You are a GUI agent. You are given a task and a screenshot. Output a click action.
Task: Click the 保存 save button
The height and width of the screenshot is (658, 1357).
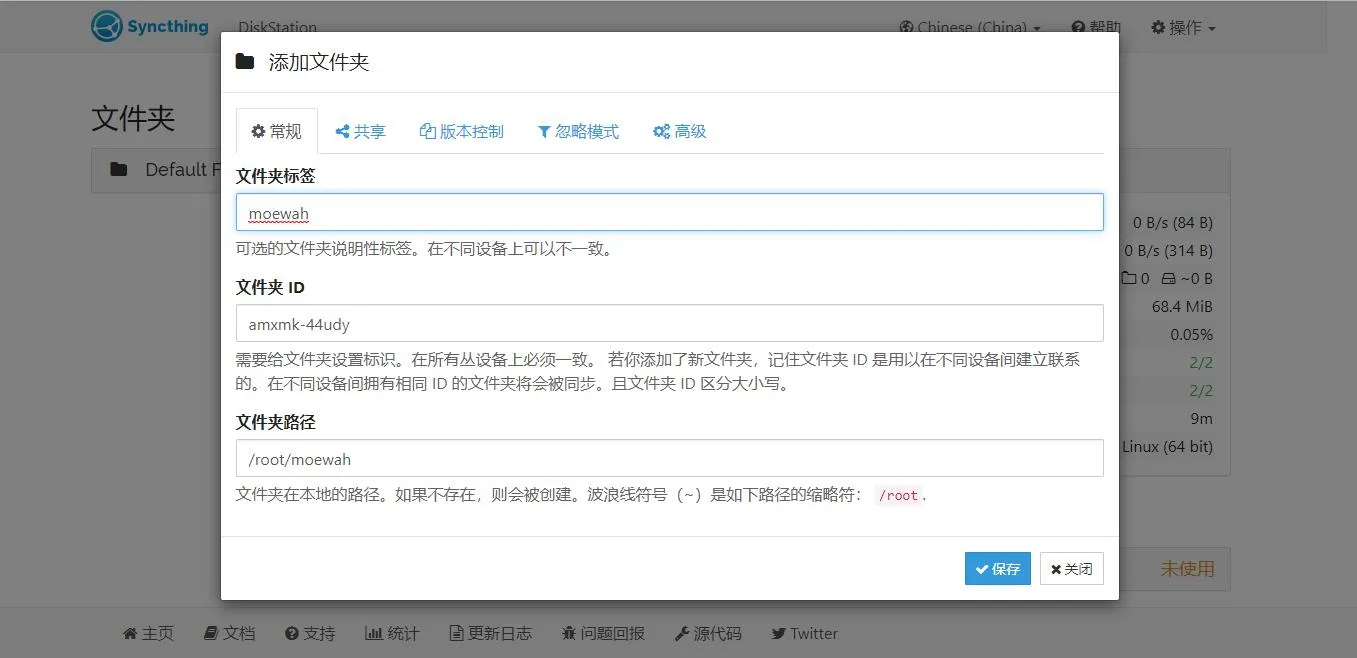tap(998, 568)
